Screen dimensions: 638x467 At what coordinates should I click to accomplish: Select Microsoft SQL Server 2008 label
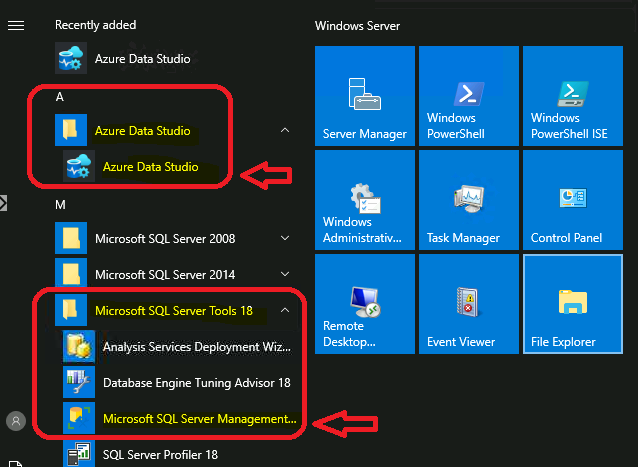[x=165, y=238]
